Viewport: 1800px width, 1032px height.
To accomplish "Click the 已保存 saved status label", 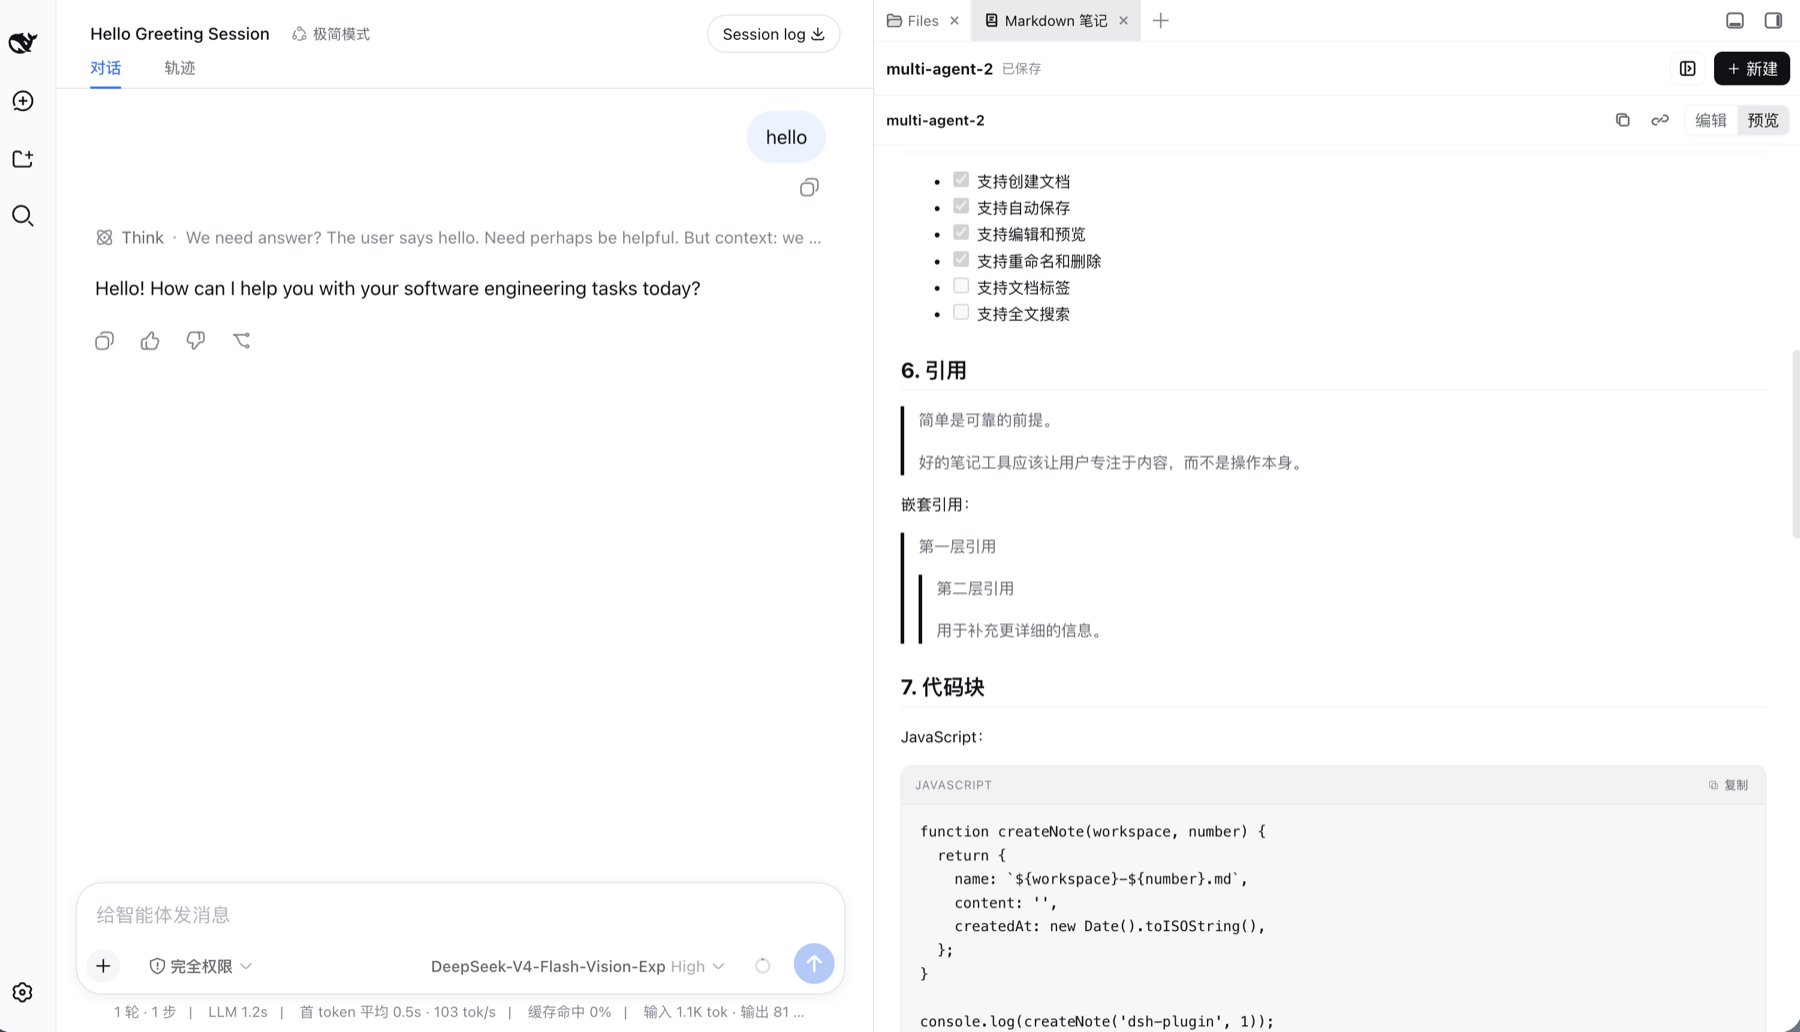I will tap(1022, 69).
